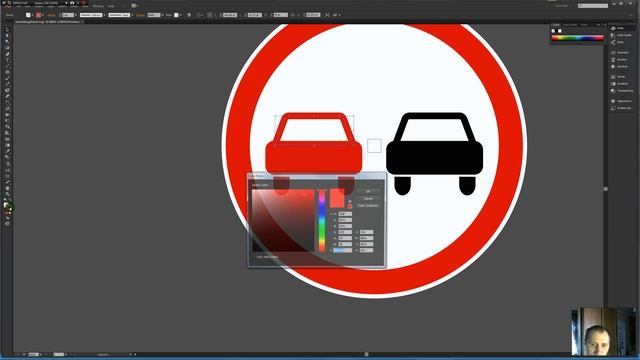Click the K (black) percentage field

pos(367,250)
